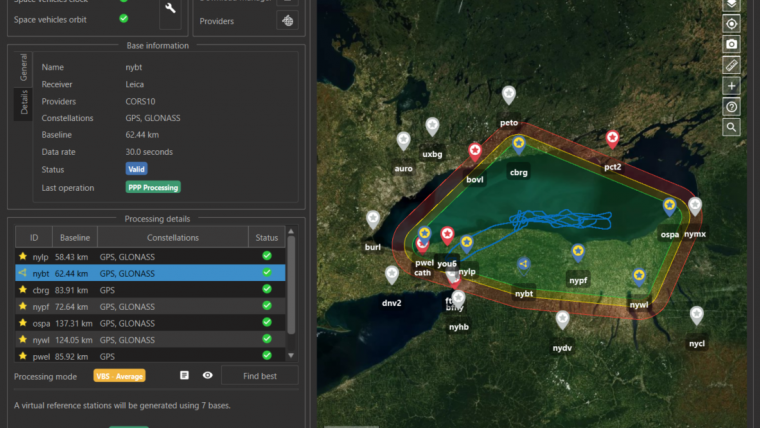Click the 30.0 seconds data rate value
Viewport: 760px width, 428px height.
pos(149,152)
